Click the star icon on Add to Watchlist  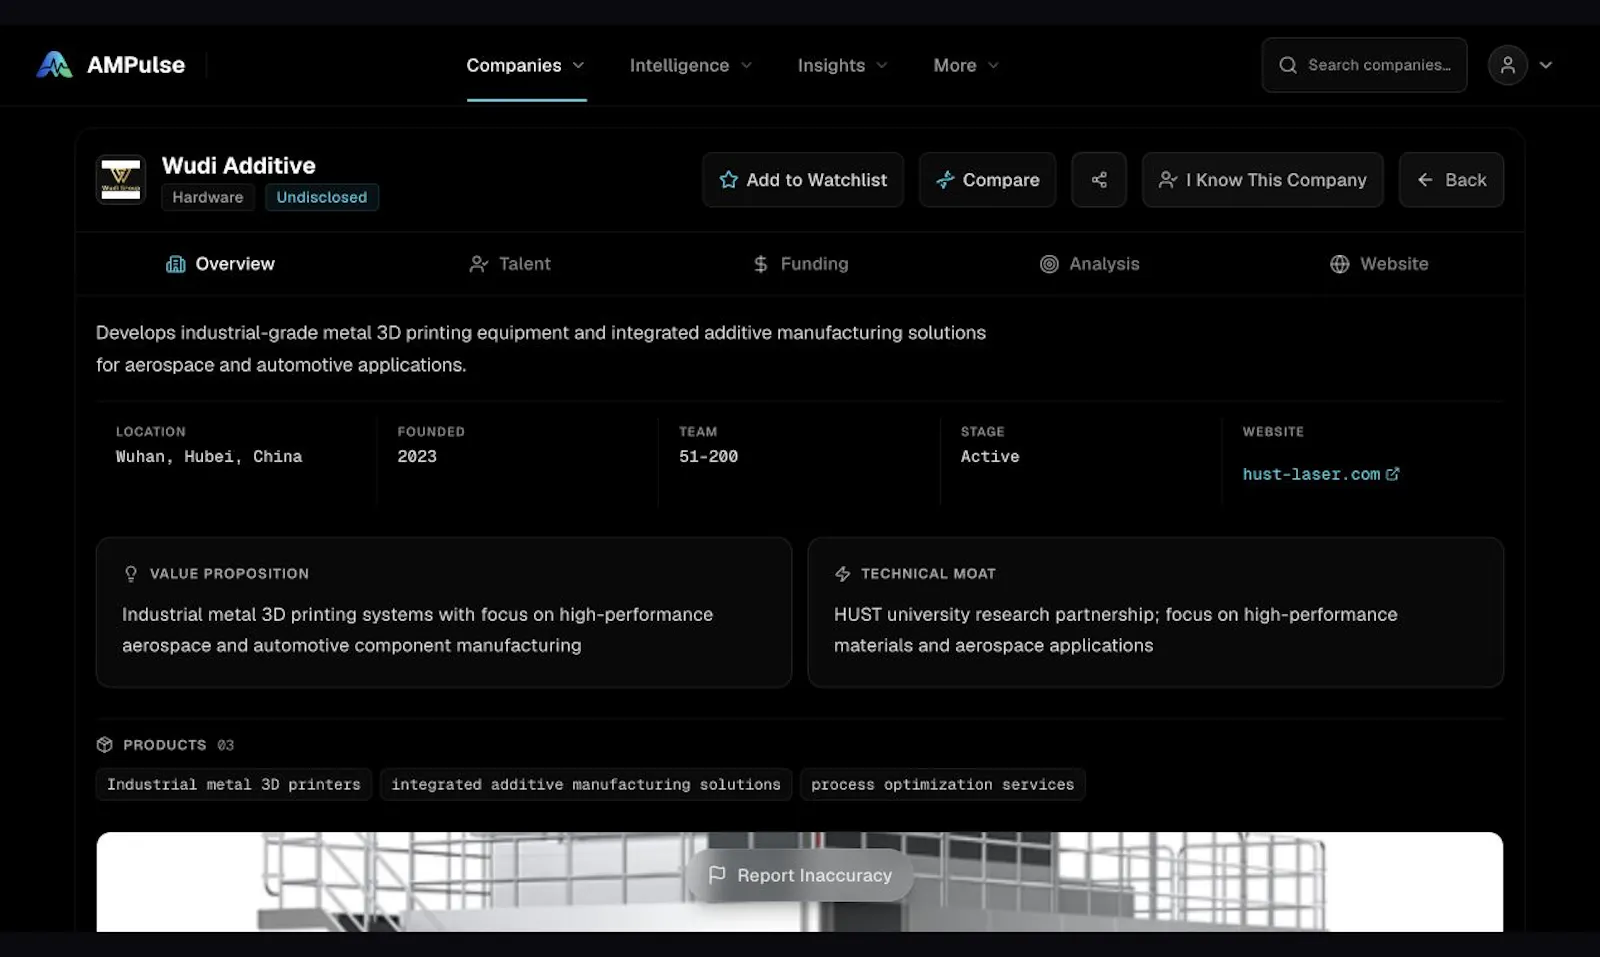coord(729,180)
